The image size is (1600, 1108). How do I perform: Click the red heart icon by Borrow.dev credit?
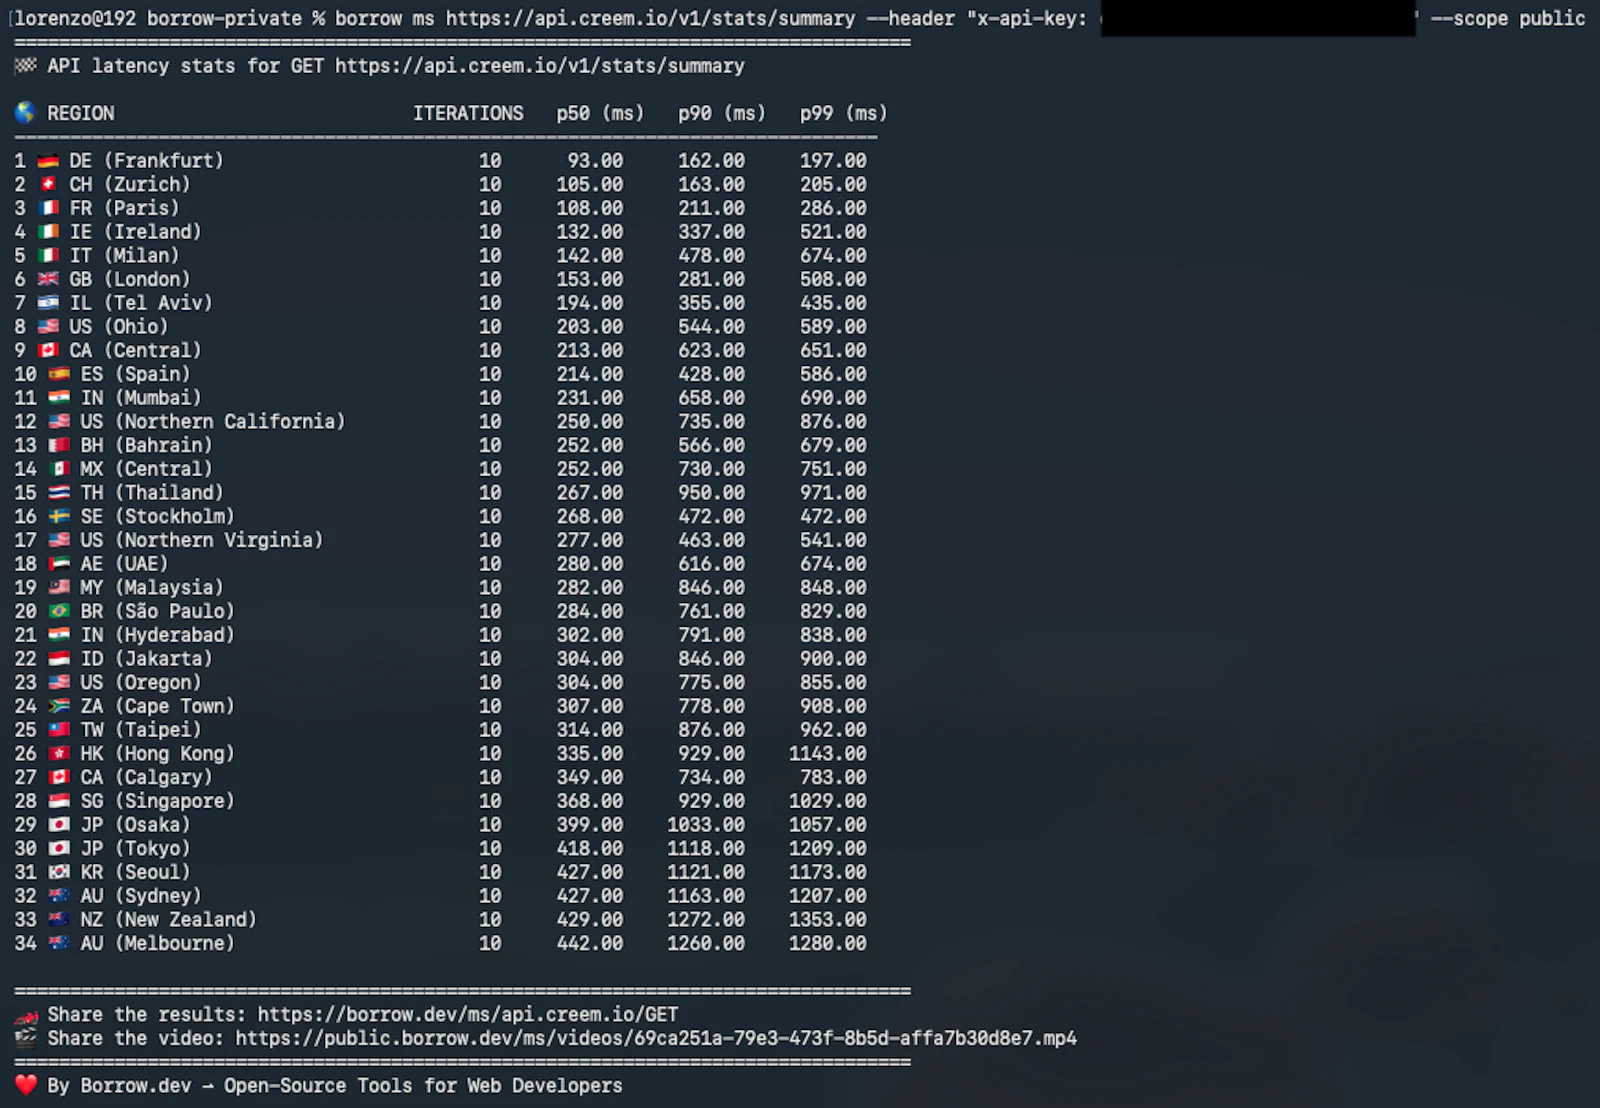pos(26,1086)
